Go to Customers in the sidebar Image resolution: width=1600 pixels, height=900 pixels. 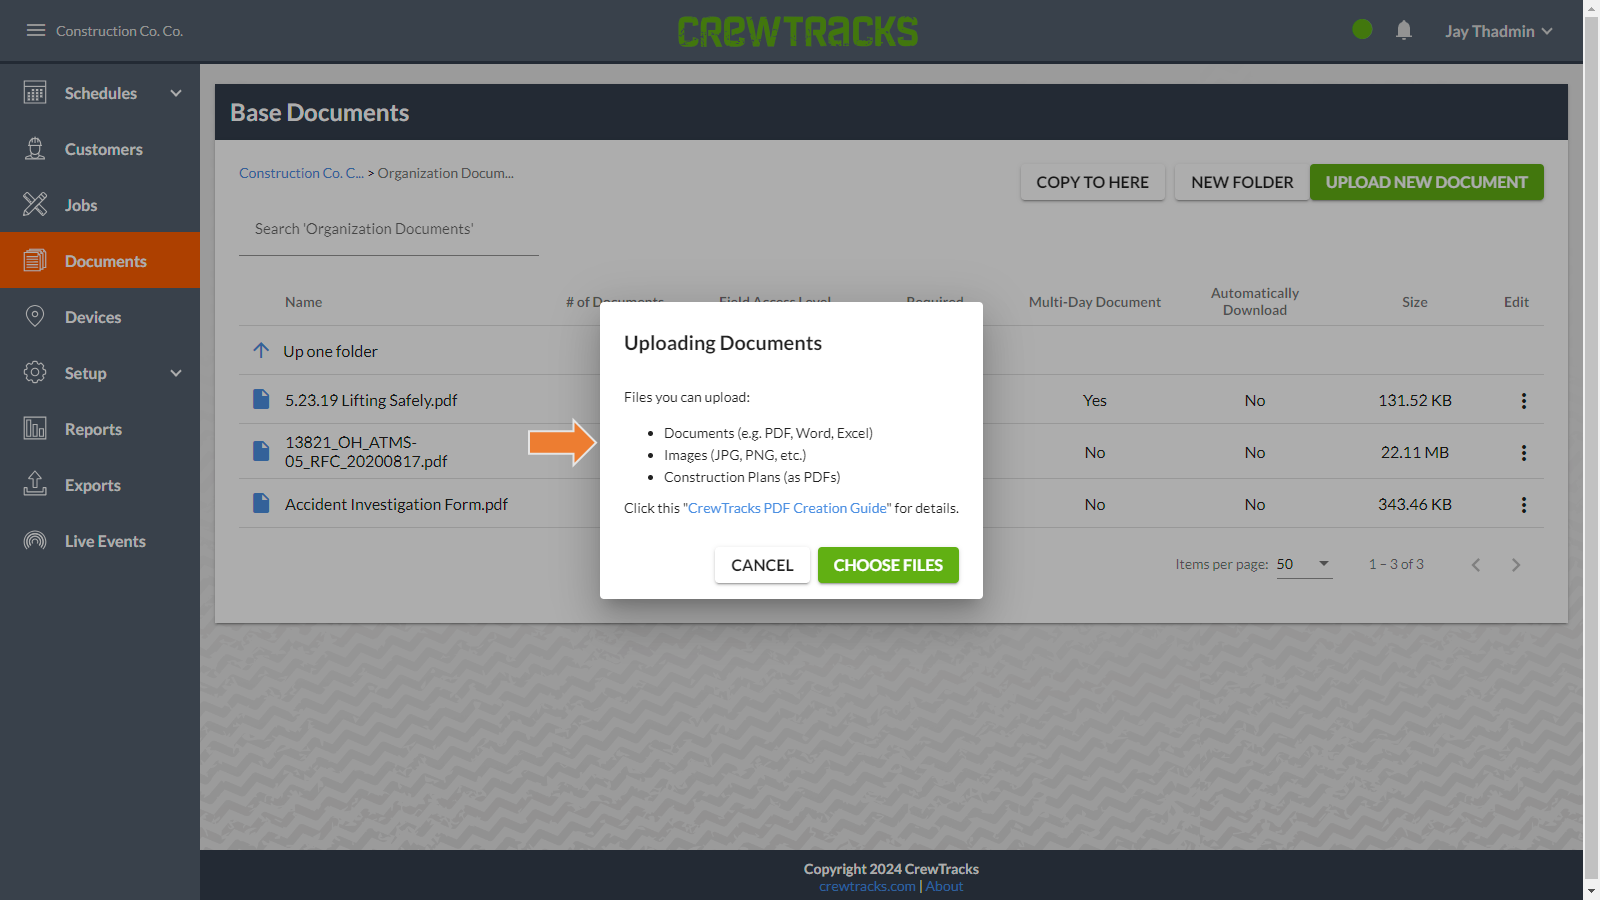tap(100, 149)
